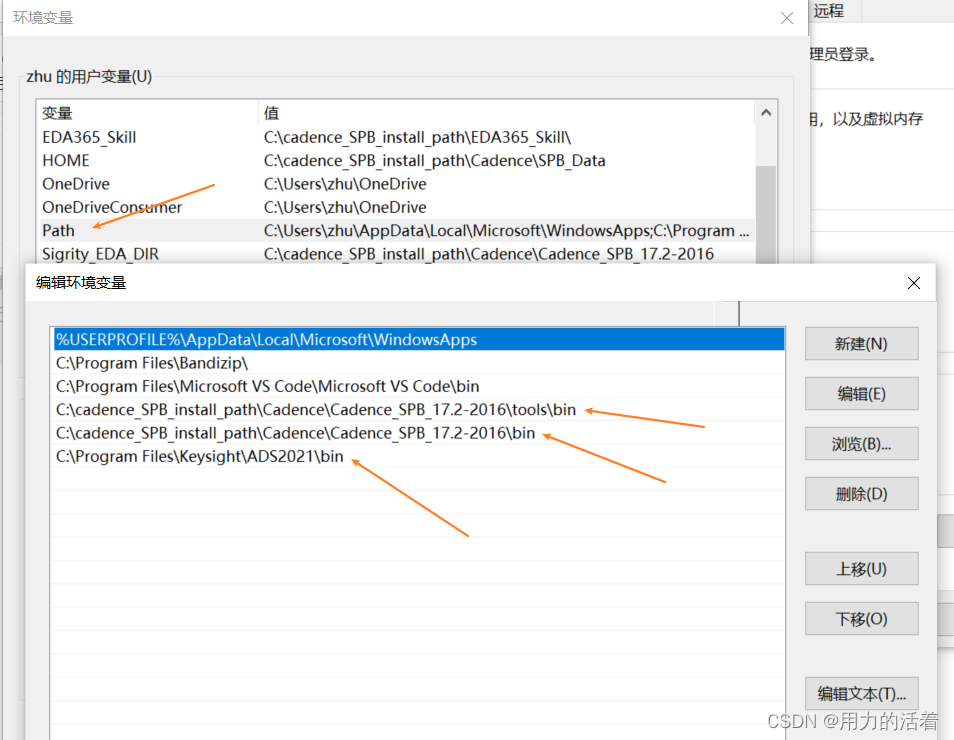Image resolution: width=954 pixels, height=740 pixels.
Task: Select the HOME user variable row
Action: click(x=397, y=161)
